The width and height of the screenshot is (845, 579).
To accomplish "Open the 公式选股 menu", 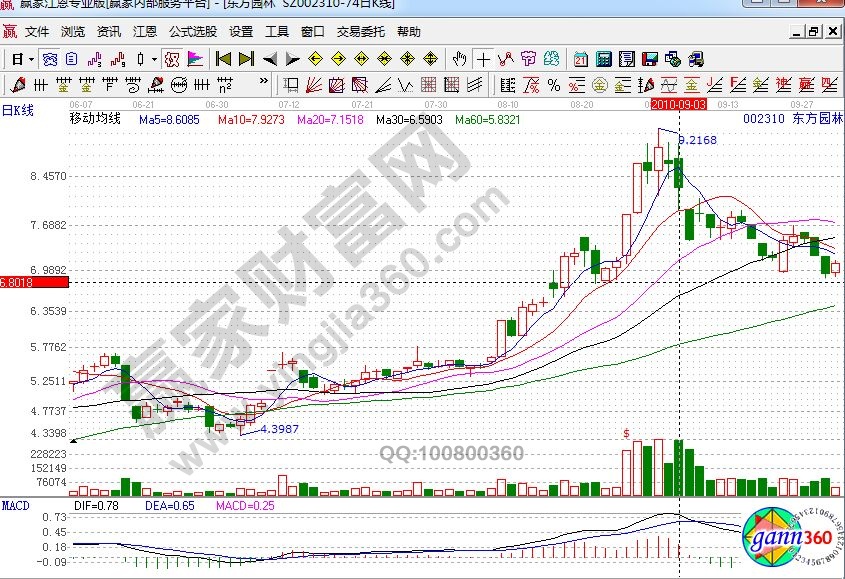I will (x=192, y=31).
